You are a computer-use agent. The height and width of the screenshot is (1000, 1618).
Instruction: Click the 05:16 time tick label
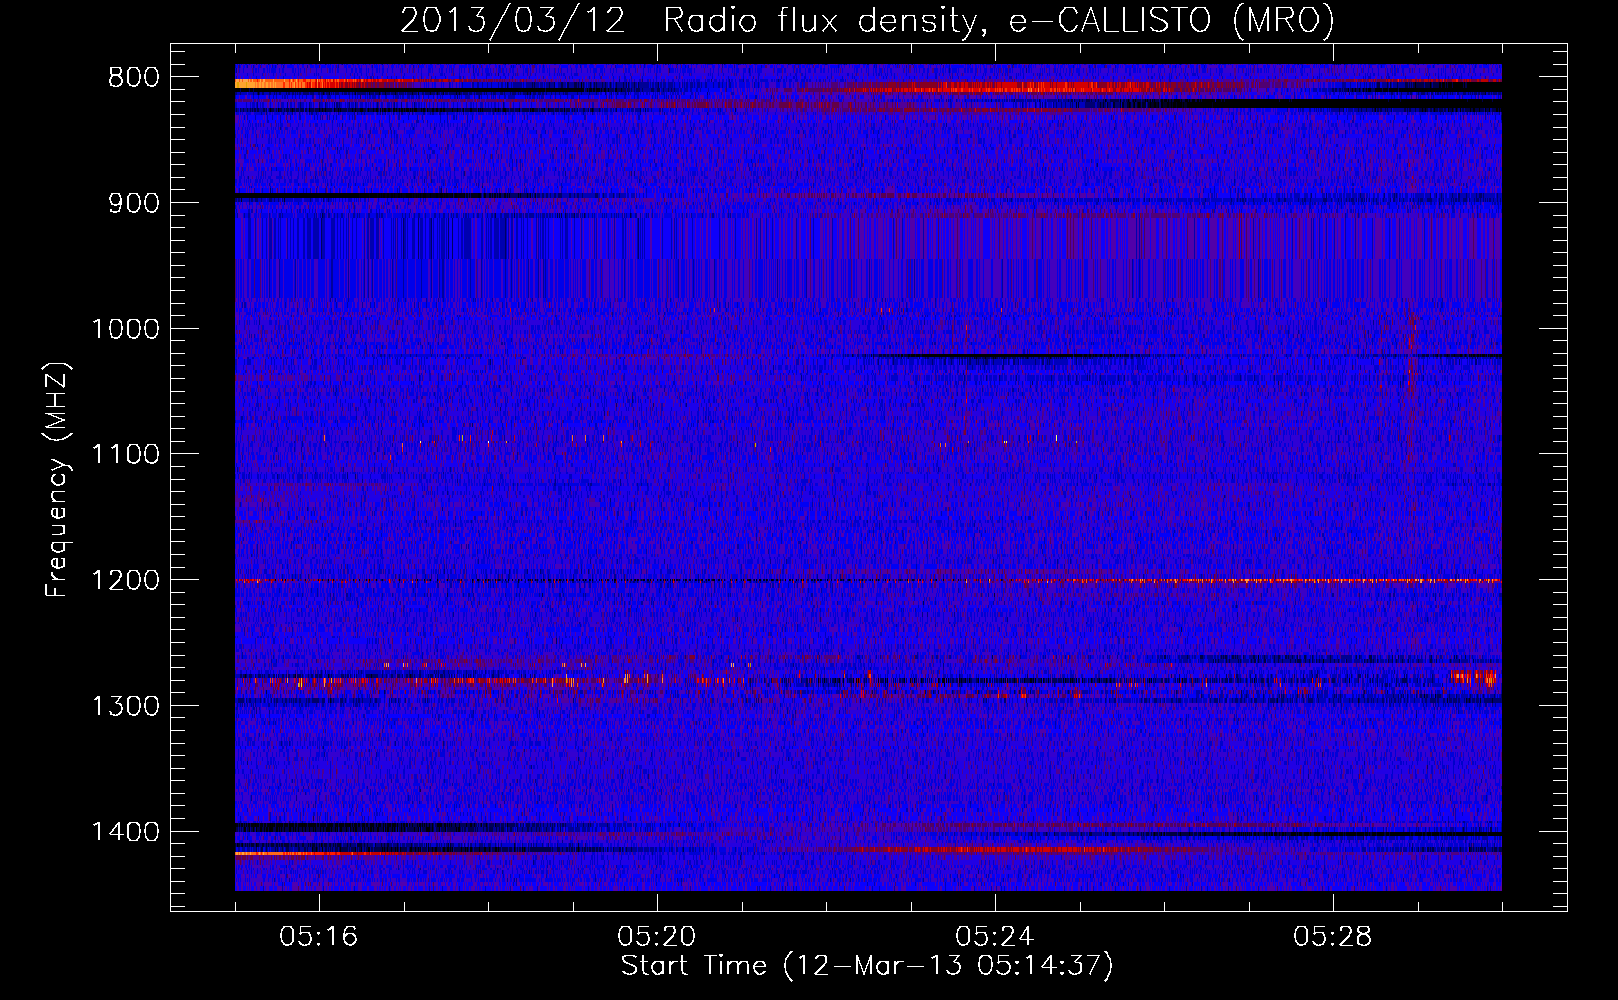pos(319,937)
